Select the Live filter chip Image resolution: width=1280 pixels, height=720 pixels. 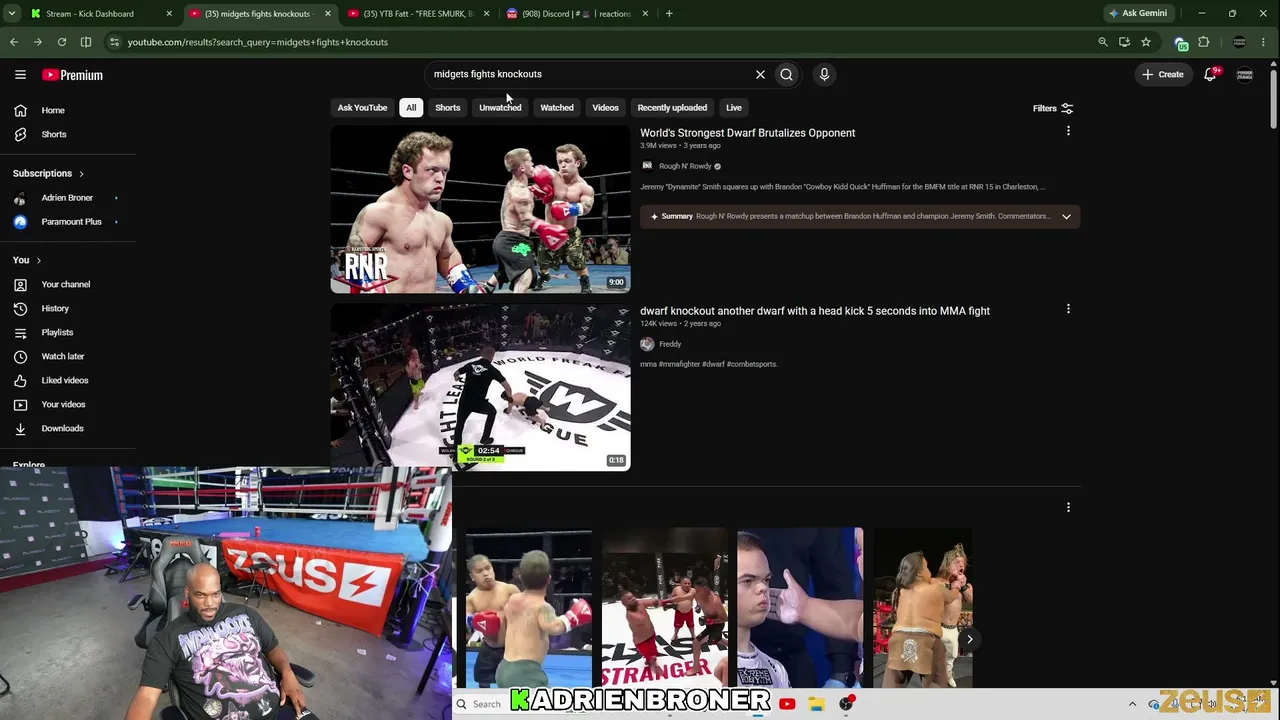[734, 107]
